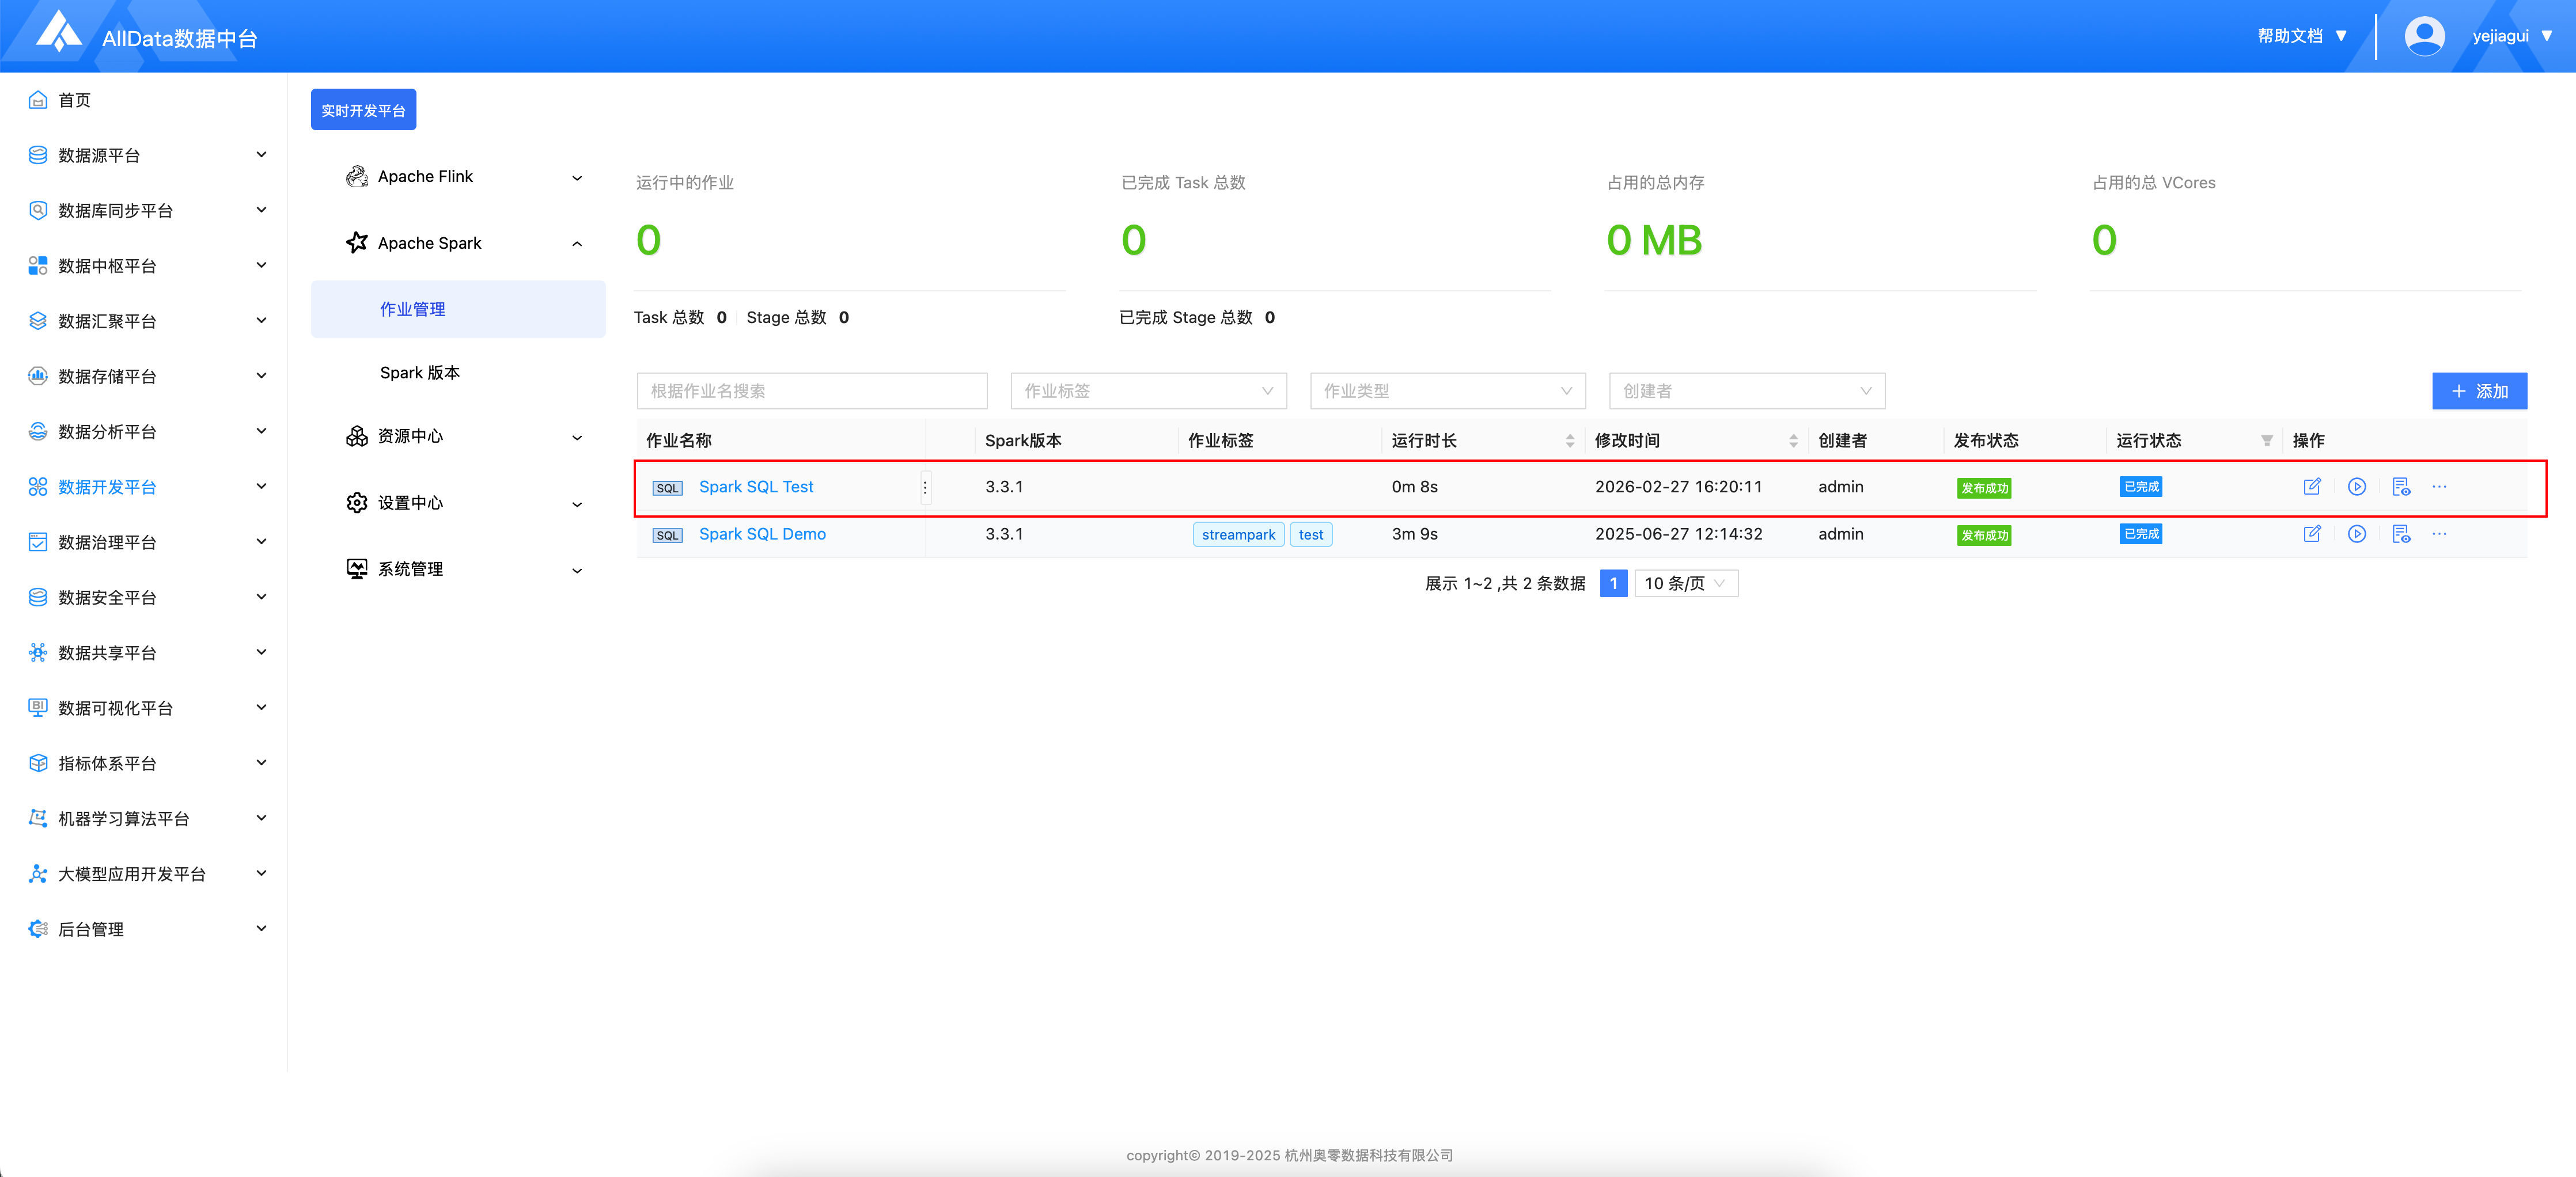Click edit icon for Spark SQL Test
2576x1177 pixels.
coord(2311,487)
